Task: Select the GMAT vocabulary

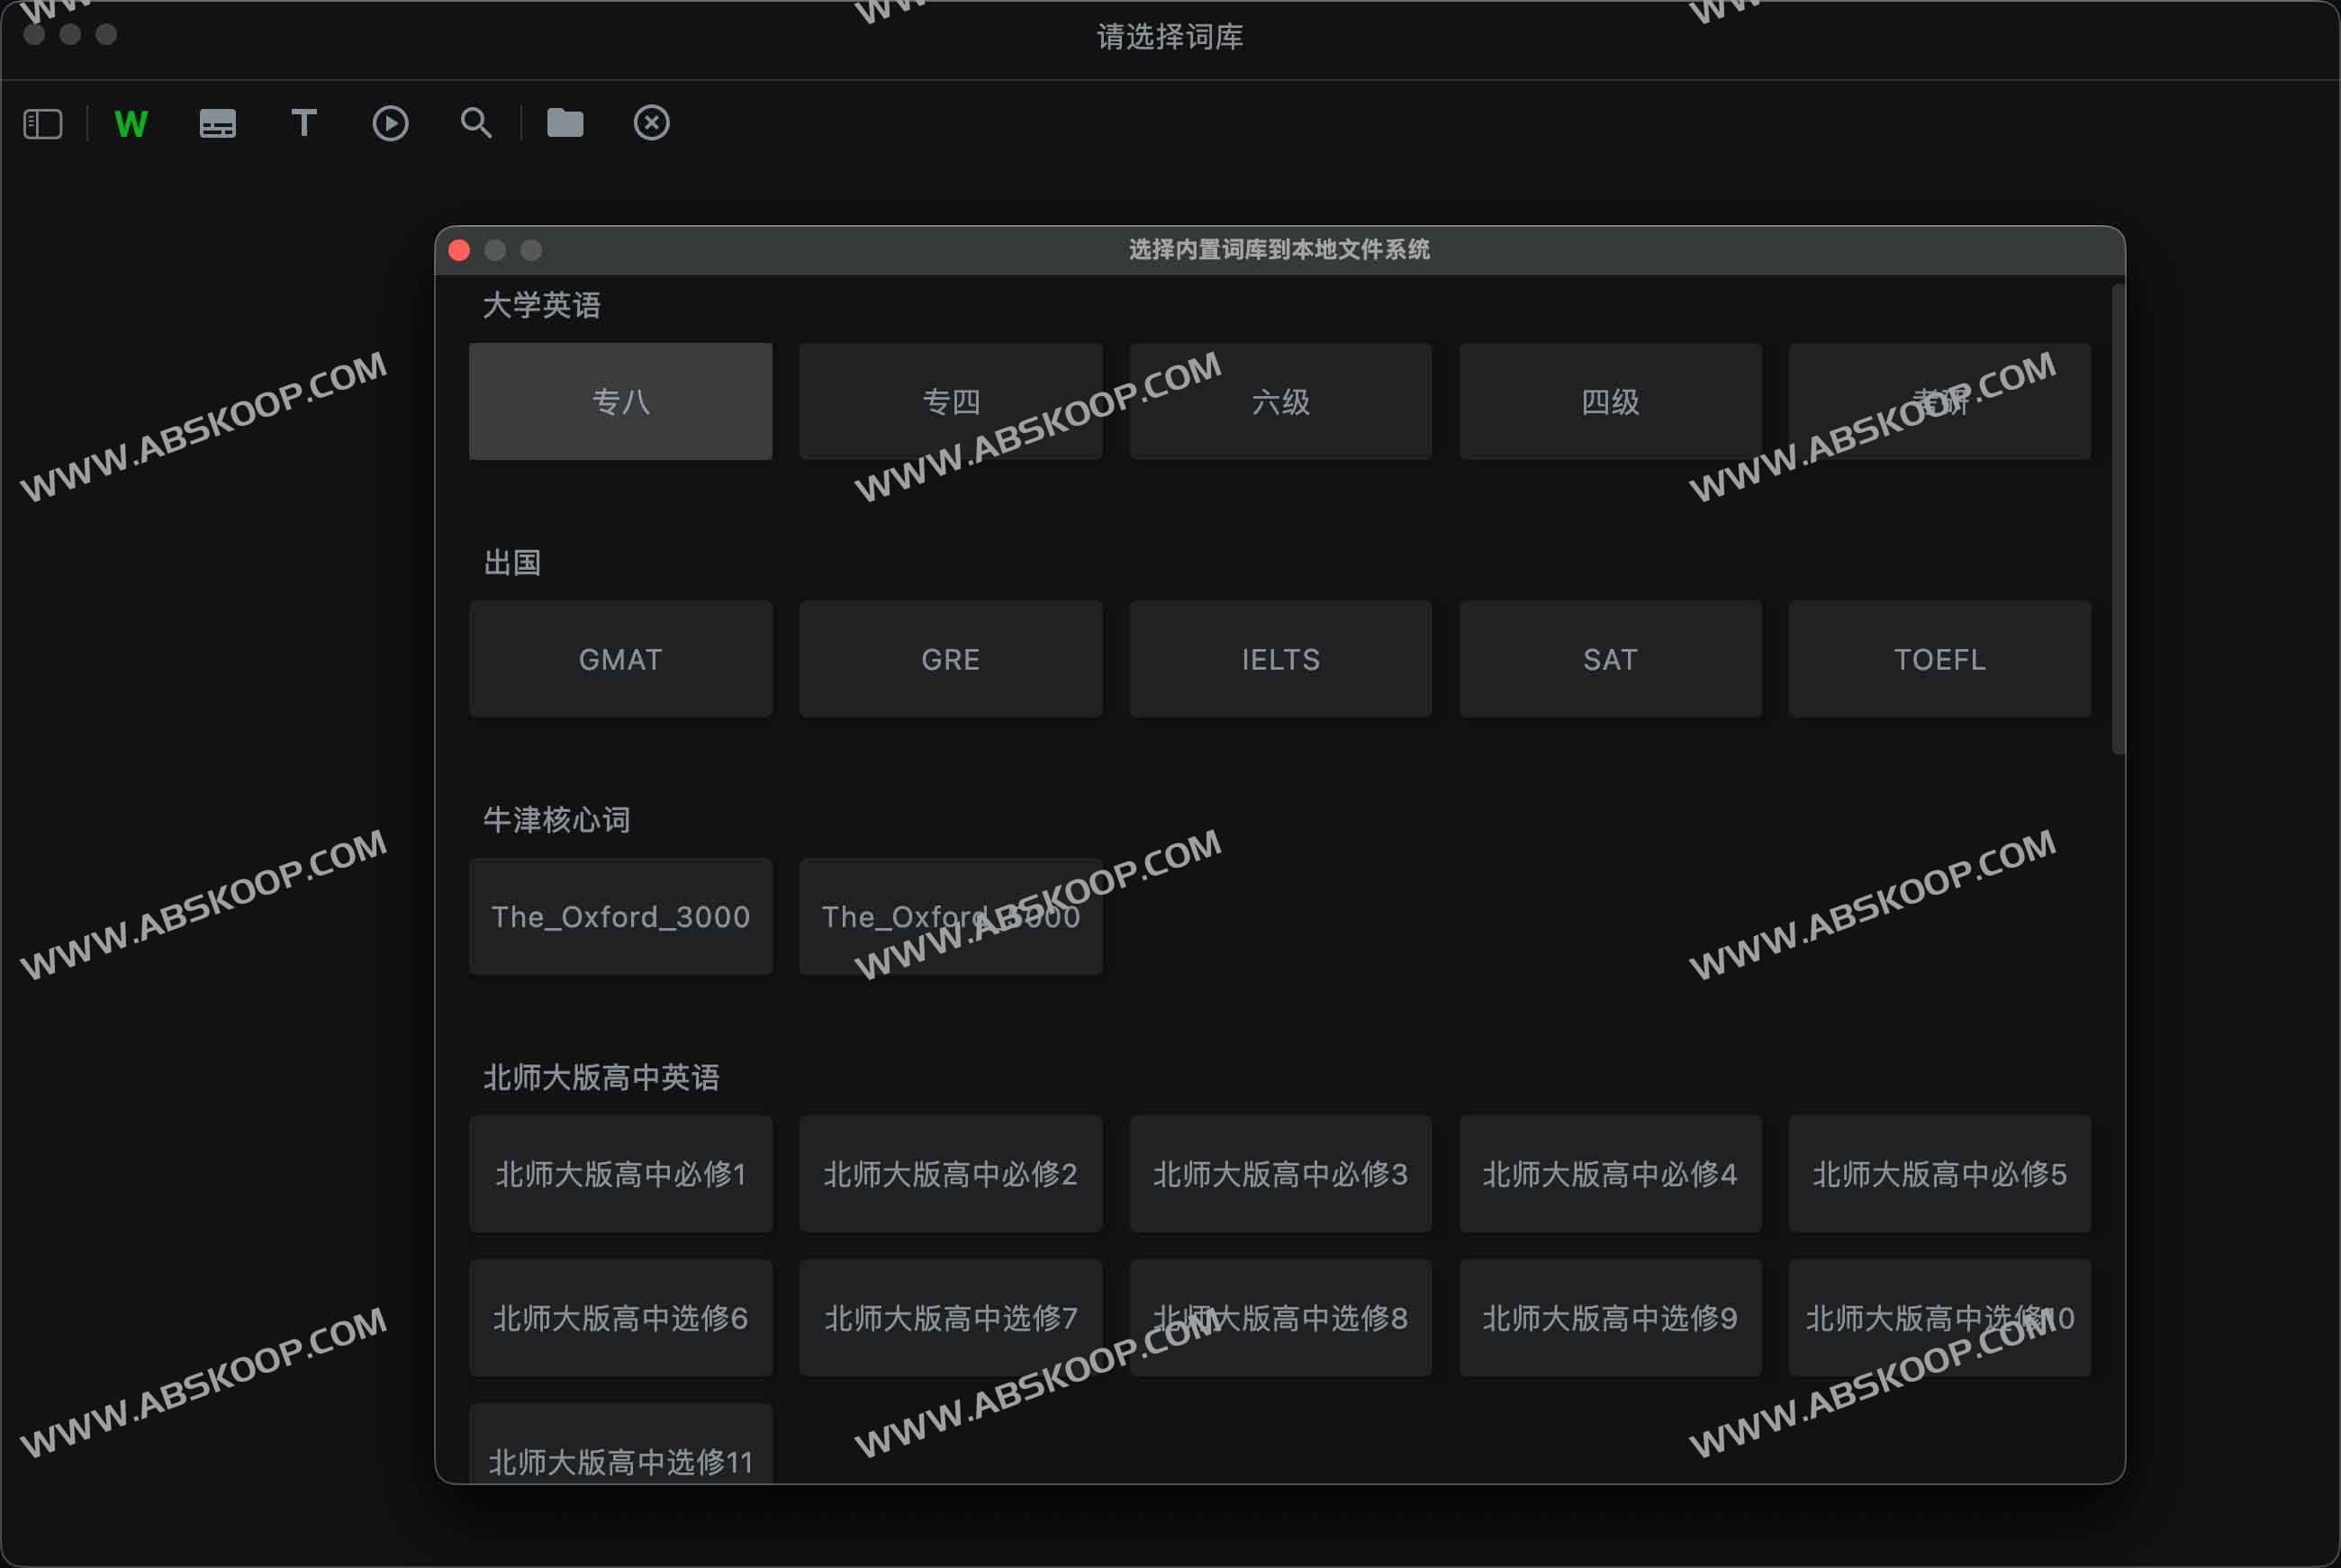Action: point(620,659)
